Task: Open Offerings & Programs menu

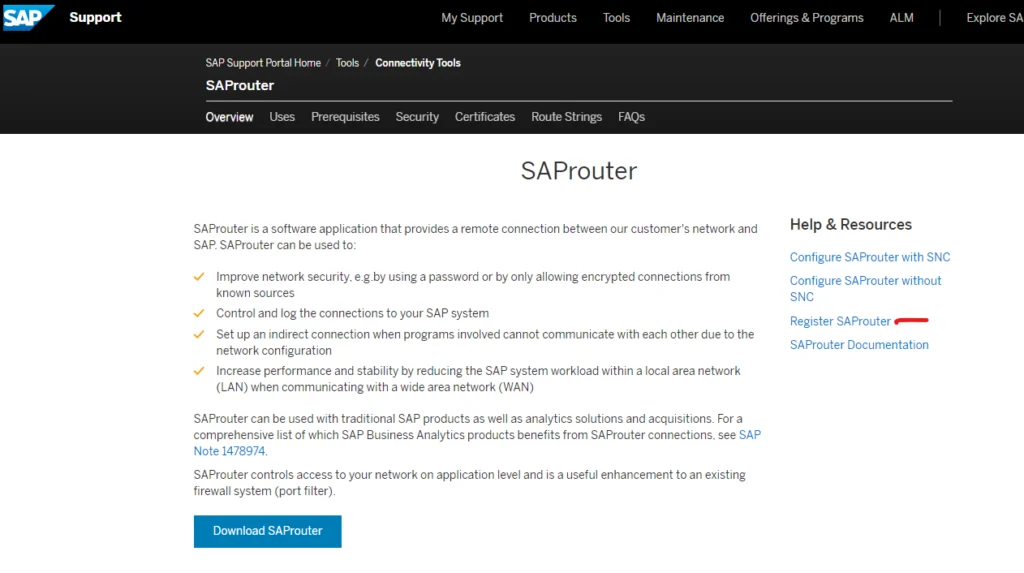Action: (x=807, y=18)
